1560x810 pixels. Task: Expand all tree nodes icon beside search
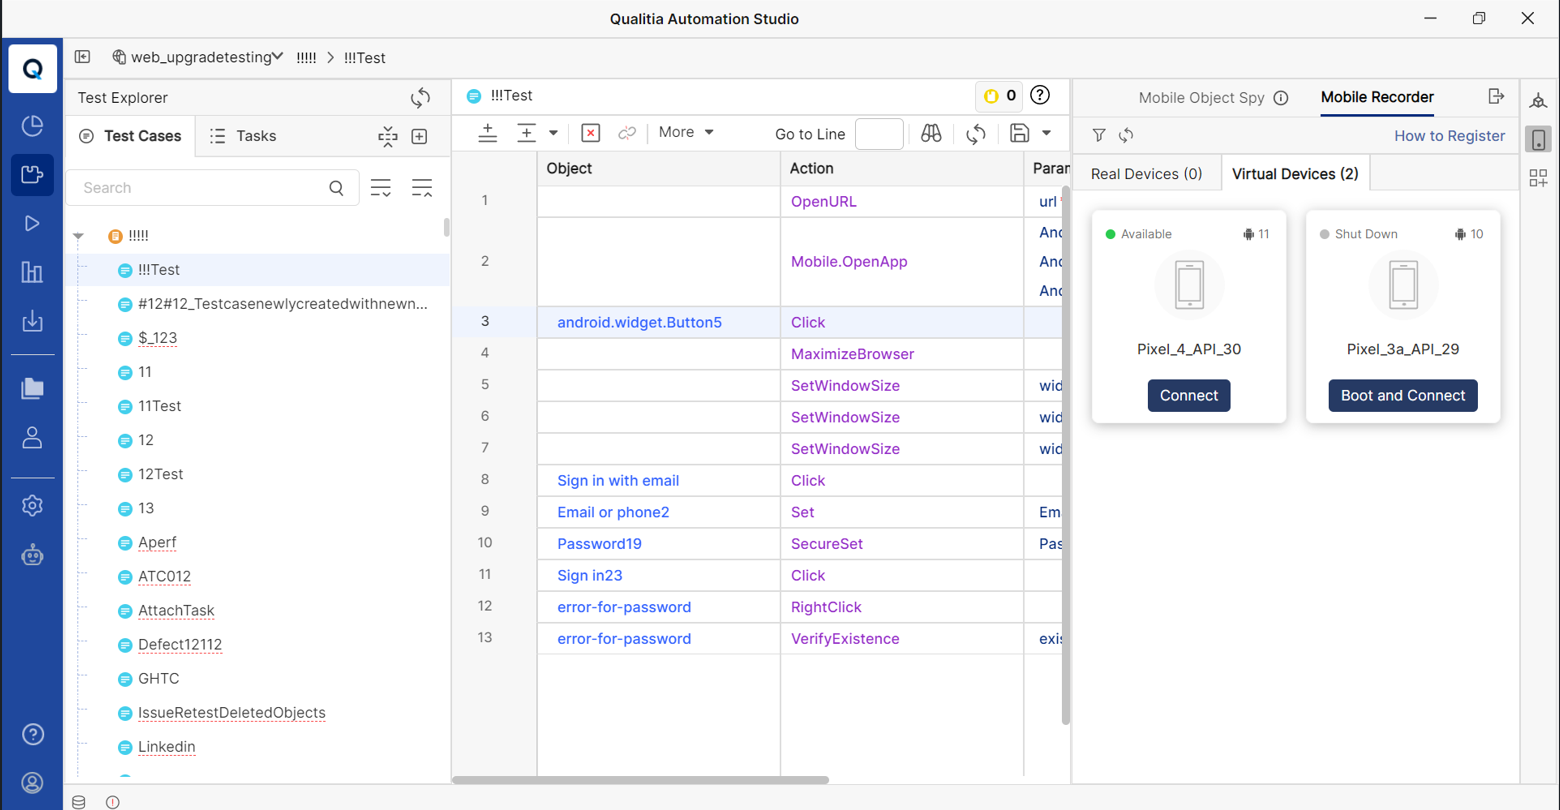381,188
